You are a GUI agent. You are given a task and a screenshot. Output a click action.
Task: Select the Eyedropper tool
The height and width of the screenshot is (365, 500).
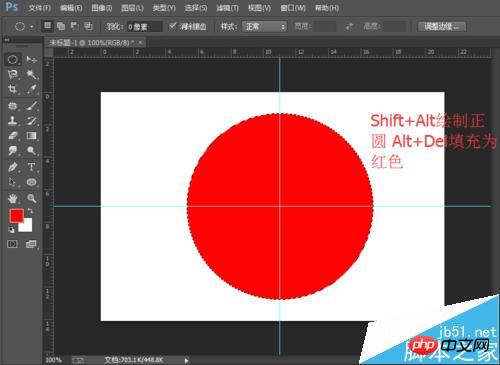click(x=32, y=89)
